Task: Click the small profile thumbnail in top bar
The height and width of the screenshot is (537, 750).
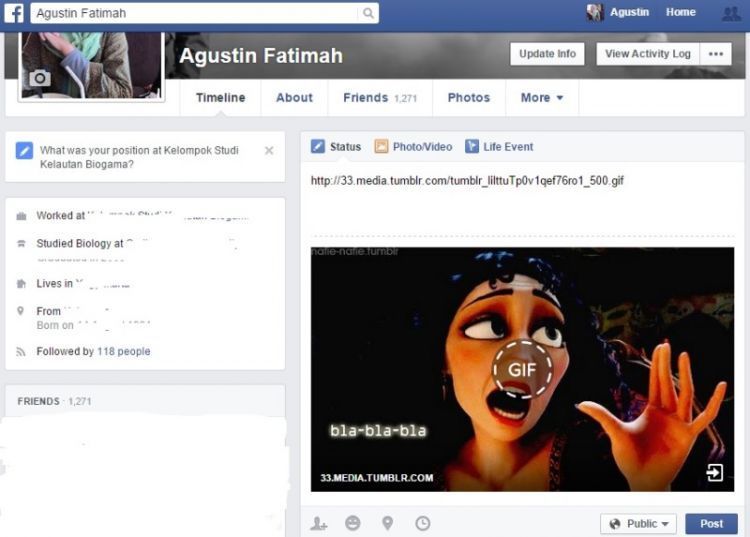Action: pos(595,12)
